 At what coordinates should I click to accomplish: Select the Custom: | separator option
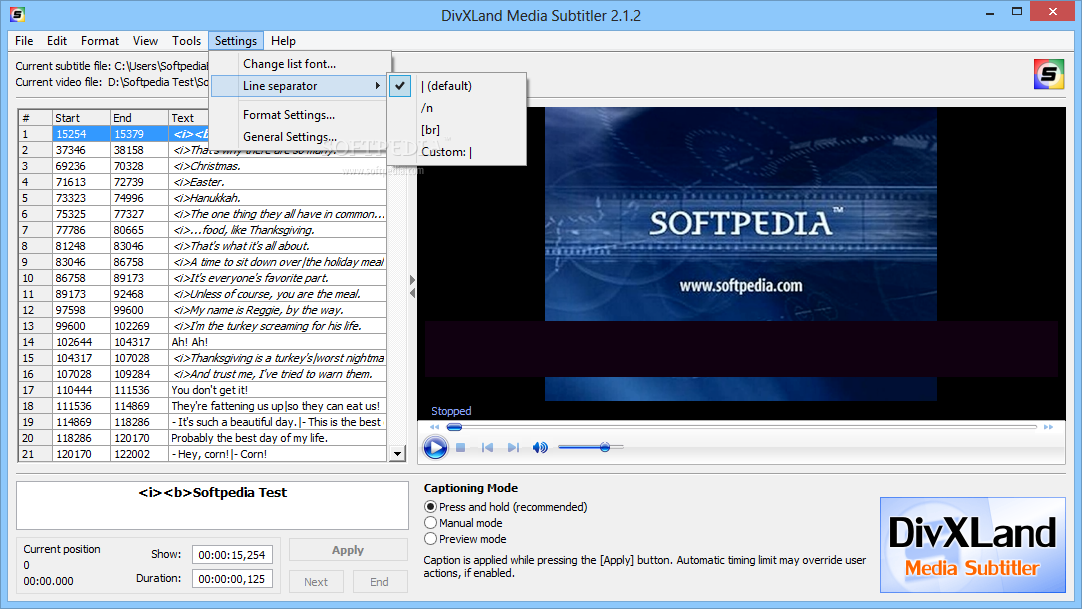[x=456, y=152]
